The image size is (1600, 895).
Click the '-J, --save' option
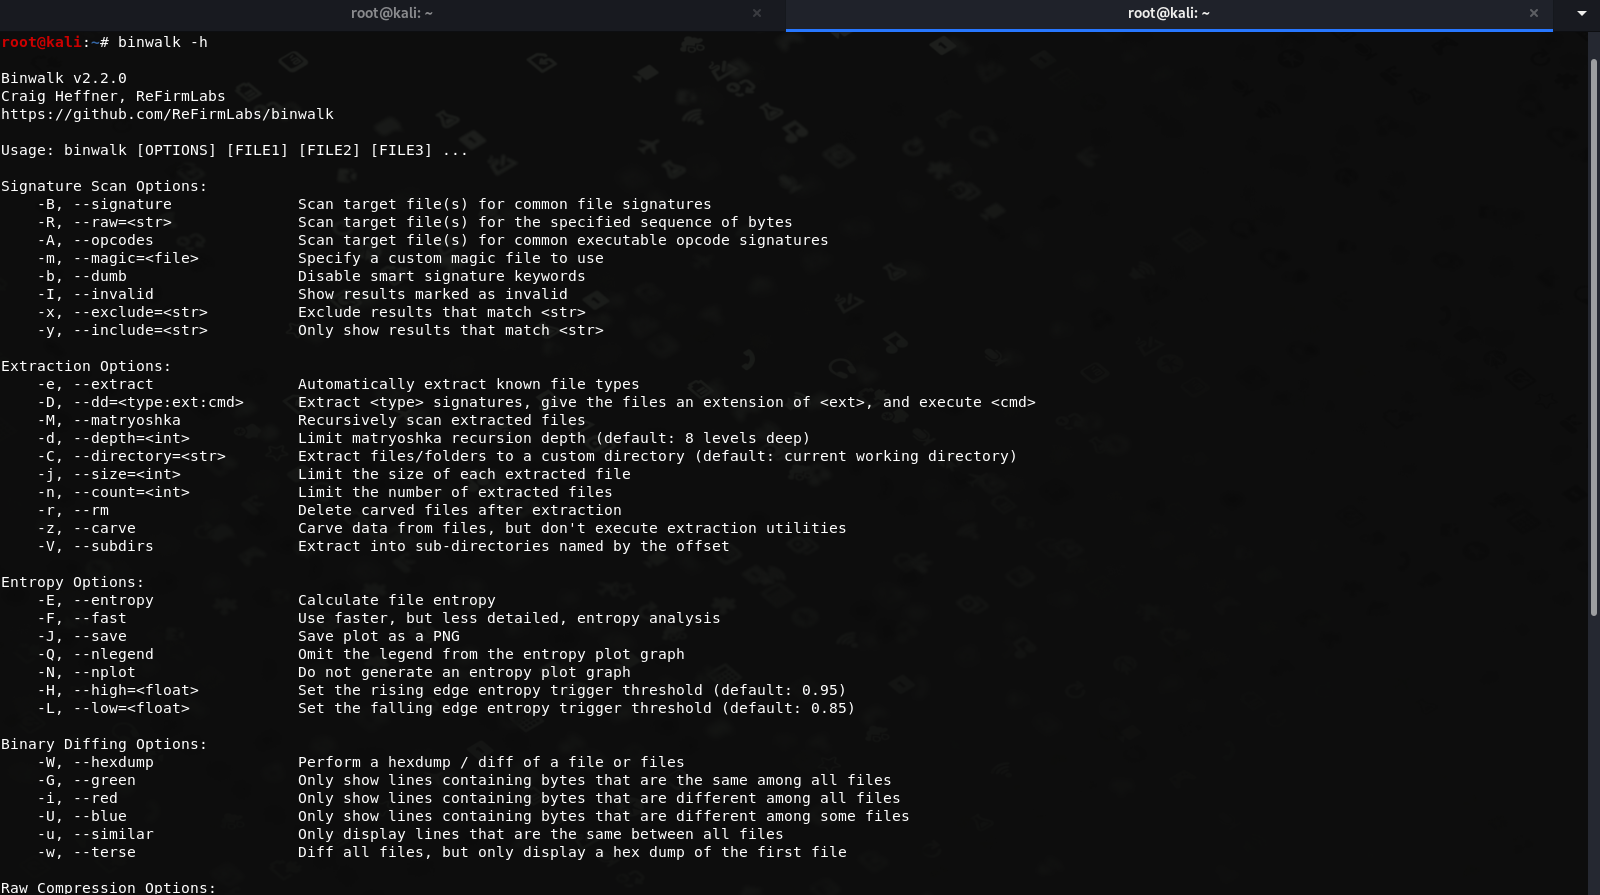[x=82, y=636]
